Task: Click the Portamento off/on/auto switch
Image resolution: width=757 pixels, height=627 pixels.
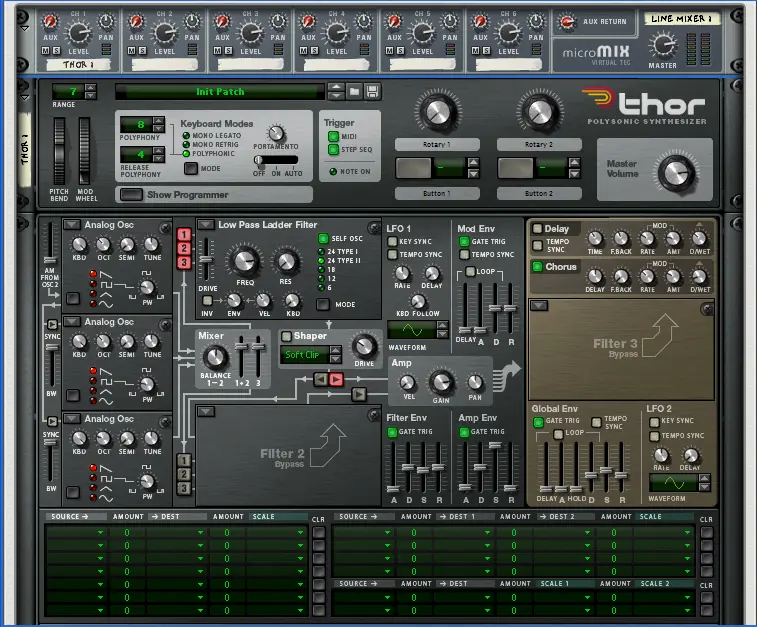Action: (276, 160)
